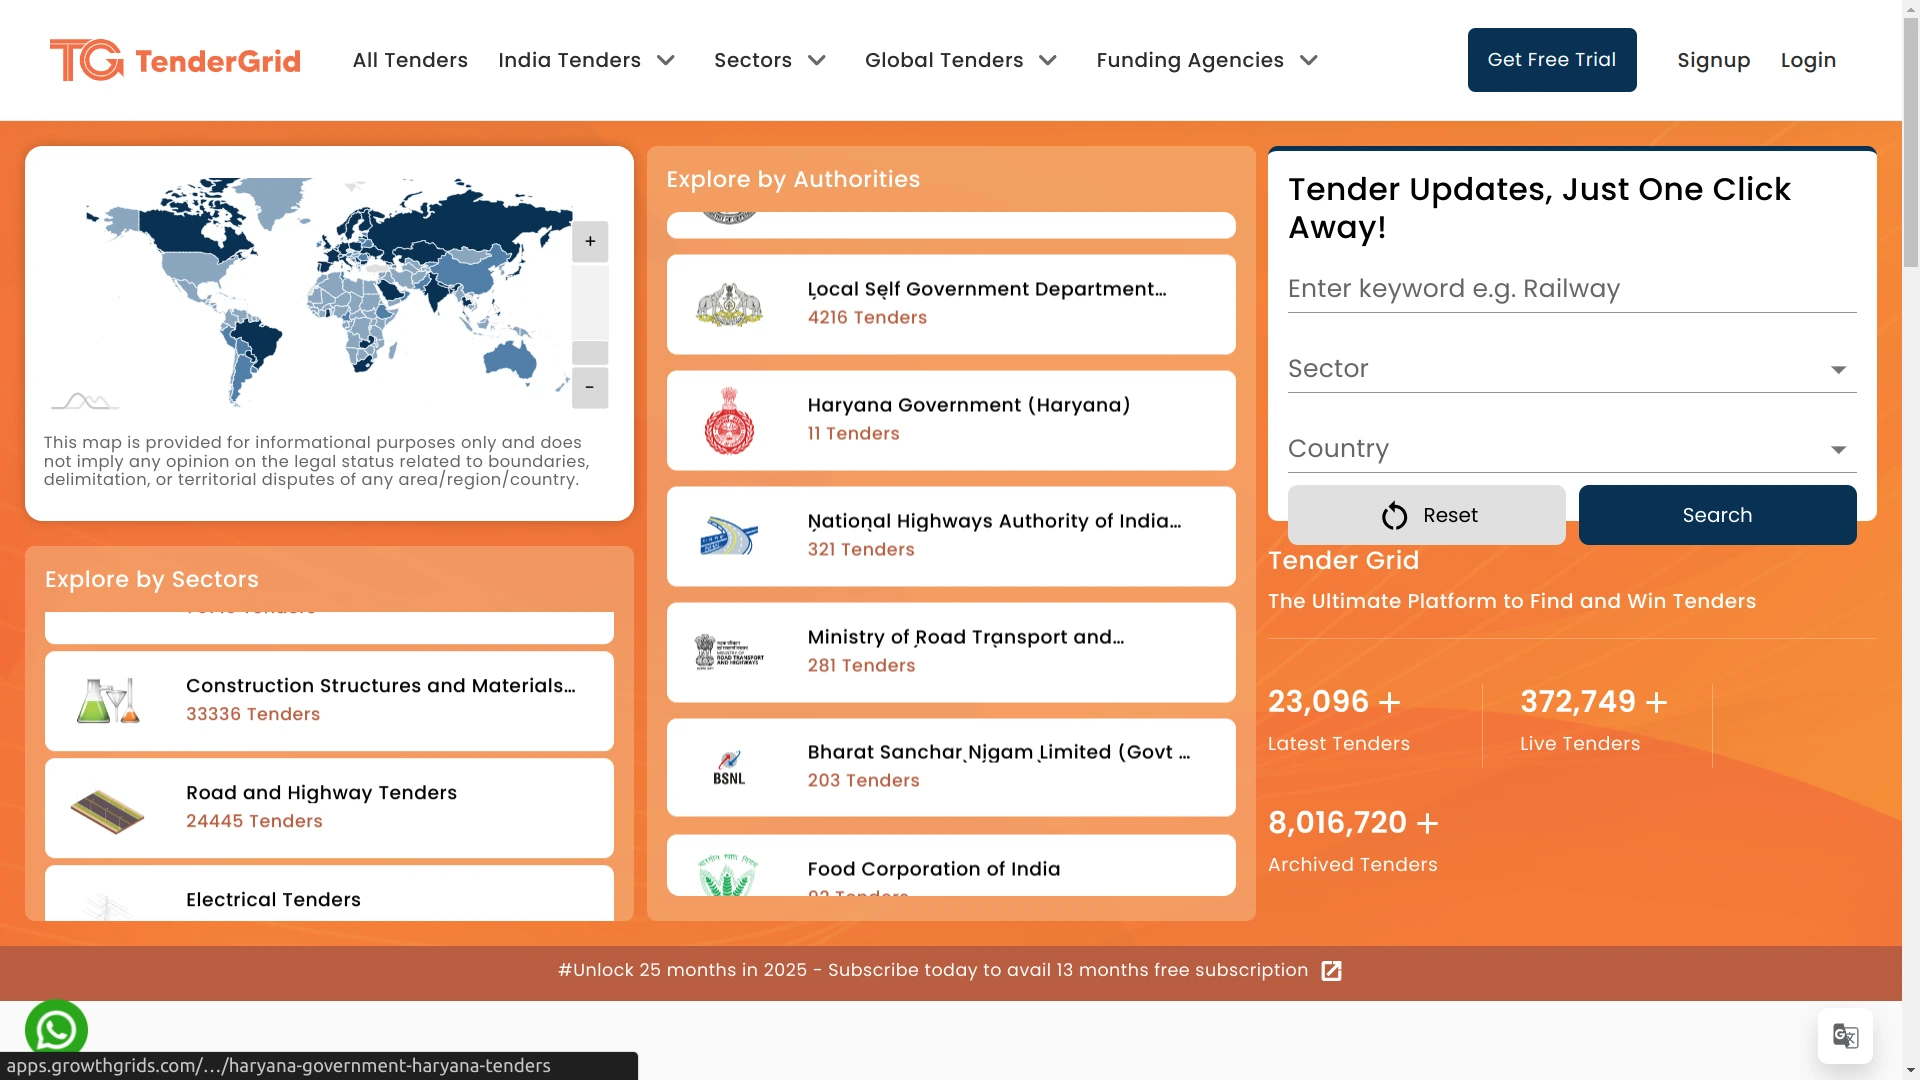Click Get Free Trial button

tap(1552, 60)
